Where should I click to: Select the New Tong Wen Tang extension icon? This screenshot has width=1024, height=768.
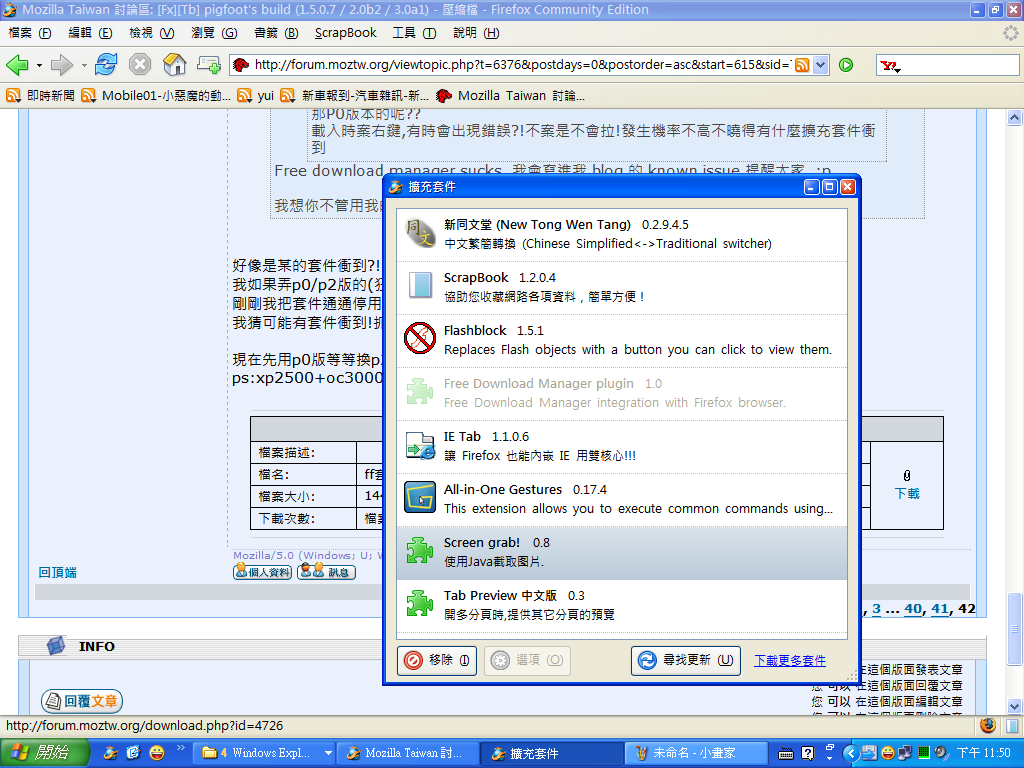(419, 233)
